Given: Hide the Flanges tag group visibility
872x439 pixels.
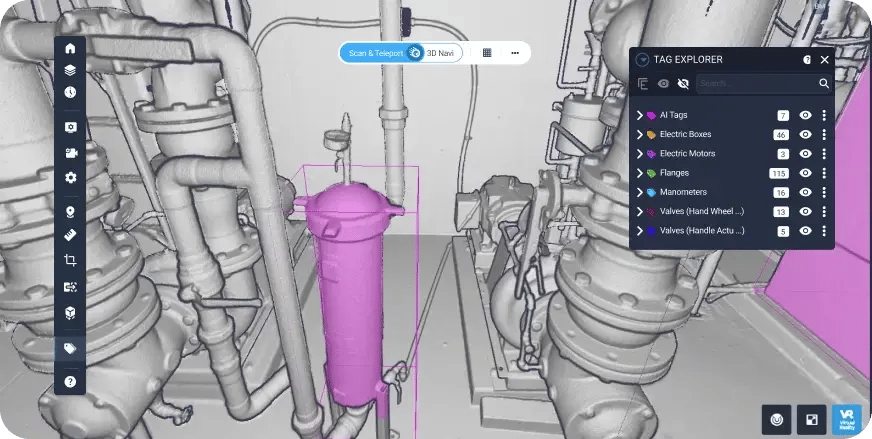Looking at the screenshot, I should (x=805, y=173).
